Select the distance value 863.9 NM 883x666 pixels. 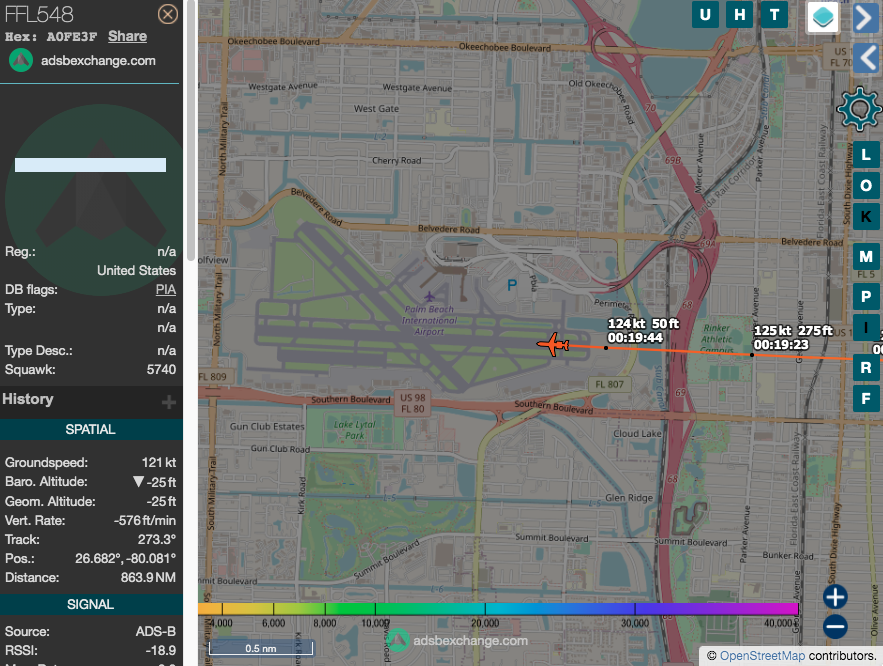[148, 578]
